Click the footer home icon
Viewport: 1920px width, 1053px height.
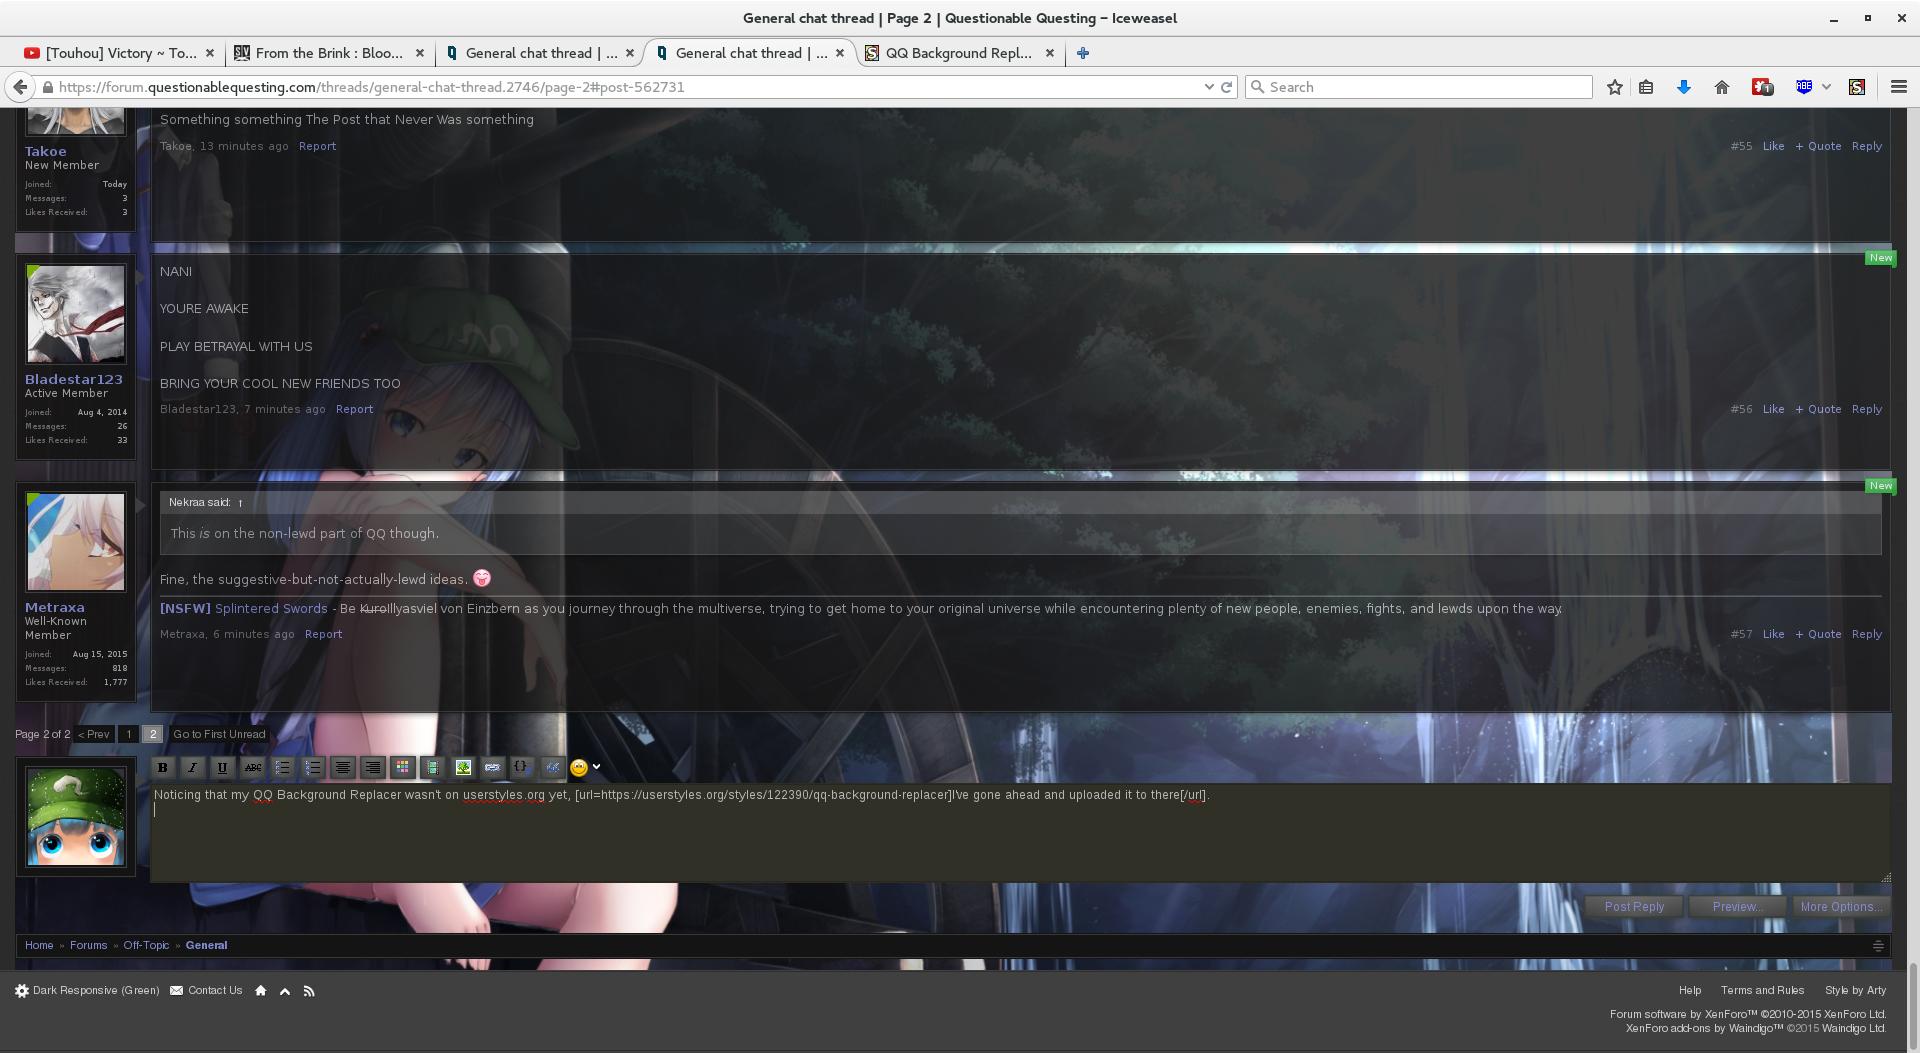pyautogui.click(x=261, y=991)
